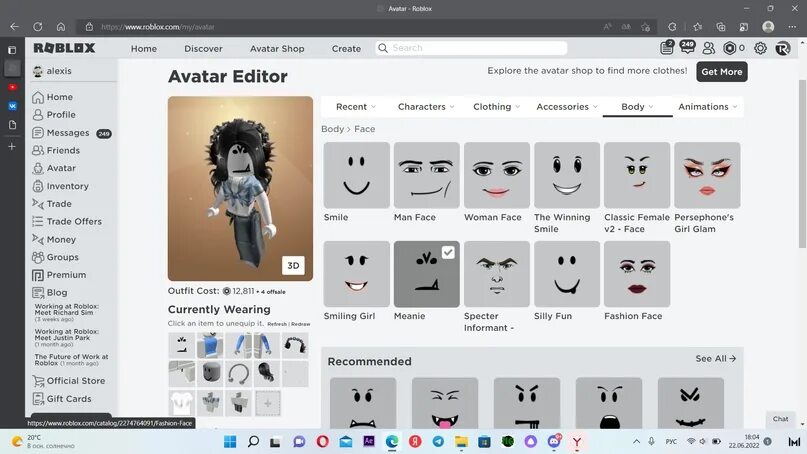Viewport: 807px width, 454px height.
Task: Open alexis user profile in sidebar
Action: 52,71
